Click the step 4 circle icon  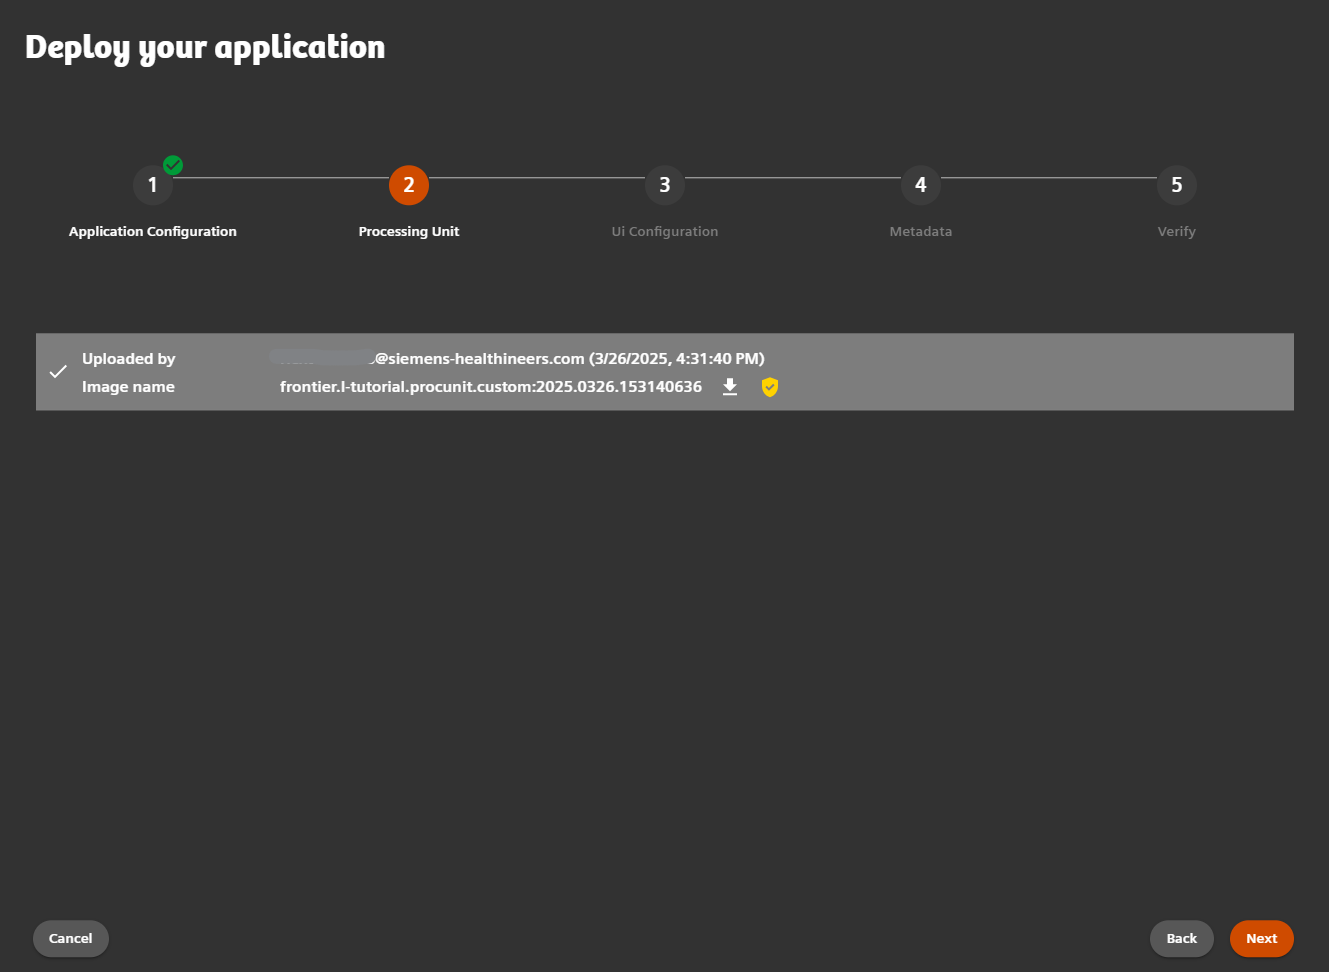pyautogui.click(x=920, y=185)
